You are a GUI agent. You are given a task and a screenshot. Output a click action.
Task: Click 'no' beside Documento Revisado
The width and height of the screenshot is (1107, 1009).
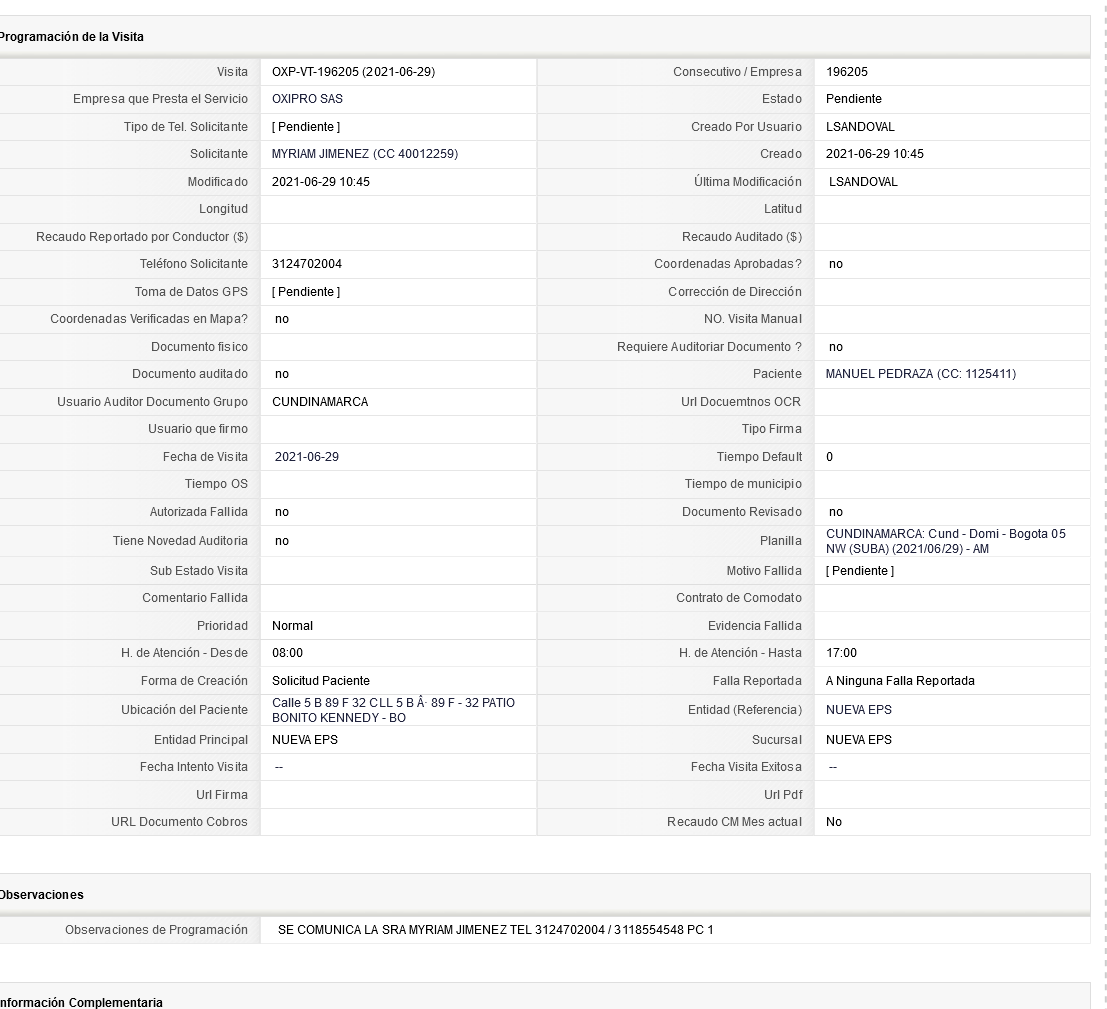(836, 513)
